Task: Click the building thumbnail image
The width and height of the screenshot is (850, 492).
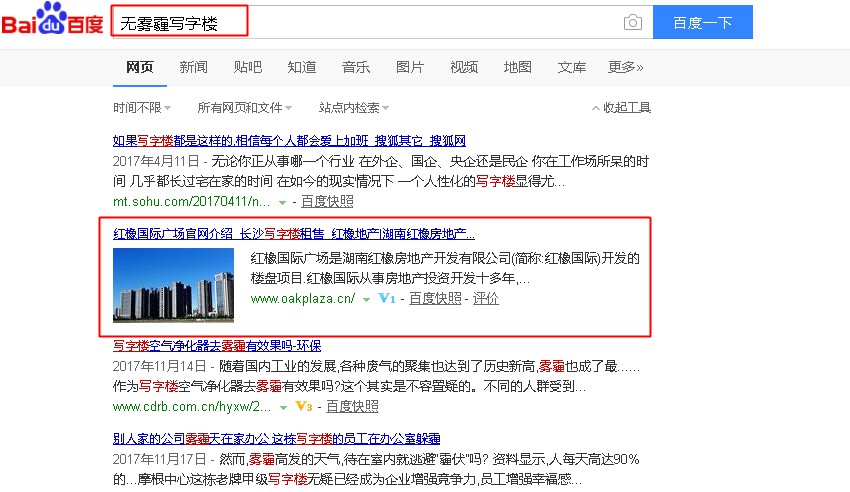Action: click(x=173, y=285)
